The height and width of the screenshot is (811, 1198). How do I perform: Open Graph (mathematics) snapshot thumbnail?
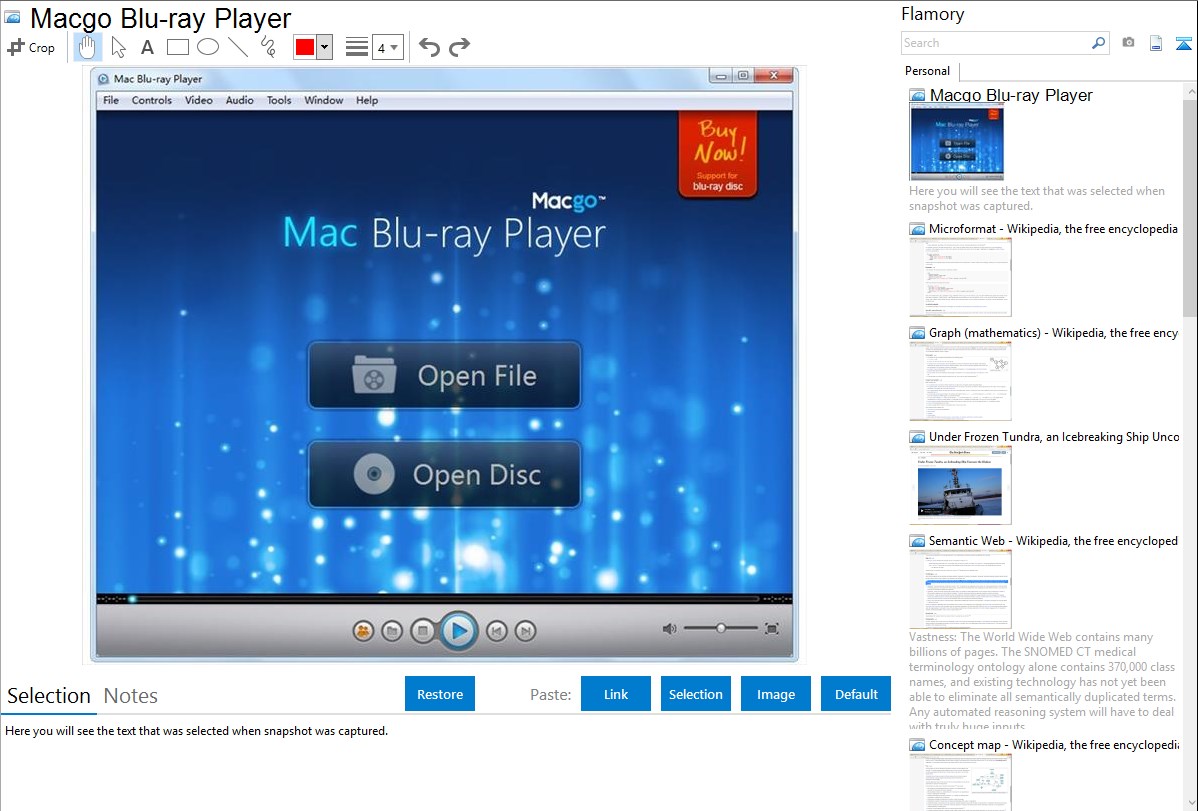click(960, 381)
